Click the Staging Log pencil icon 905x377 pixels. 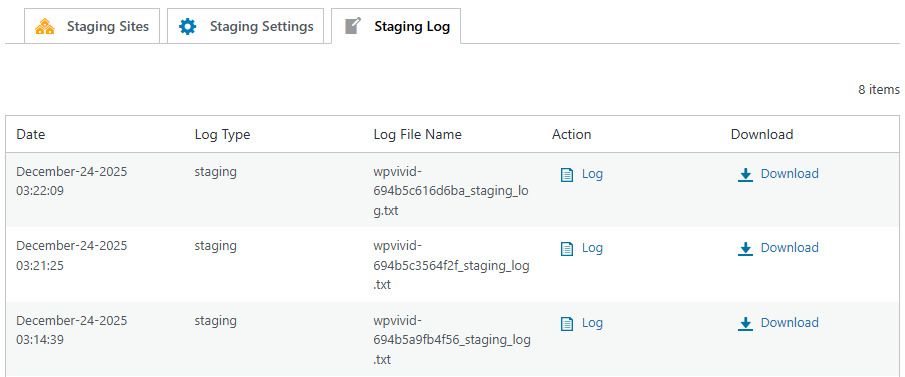pos(353,26)
